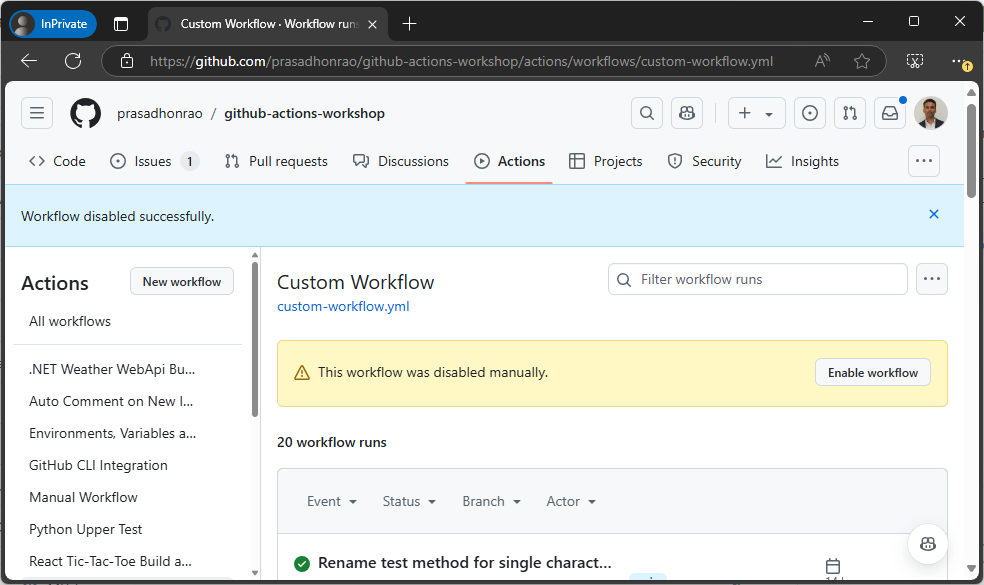Open notifications inbox icon
Image resolution: width=984 pixels, height=585 pixels.
pos(890,113)
